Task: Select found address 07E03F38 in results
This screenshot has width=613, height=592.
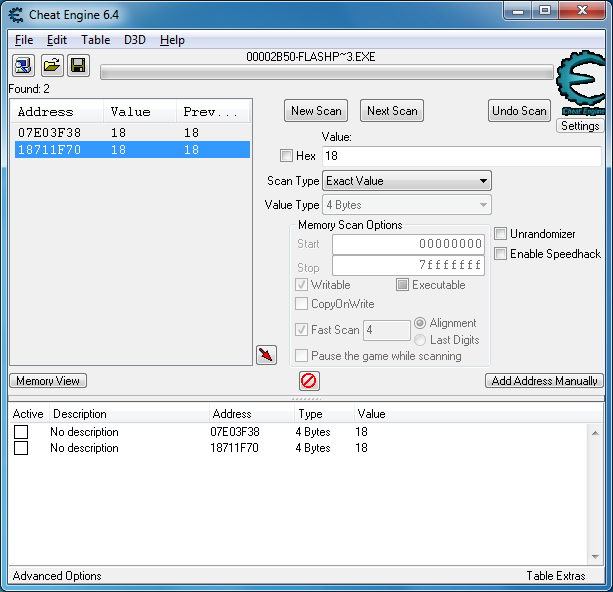Action: (x=132, y=133)
